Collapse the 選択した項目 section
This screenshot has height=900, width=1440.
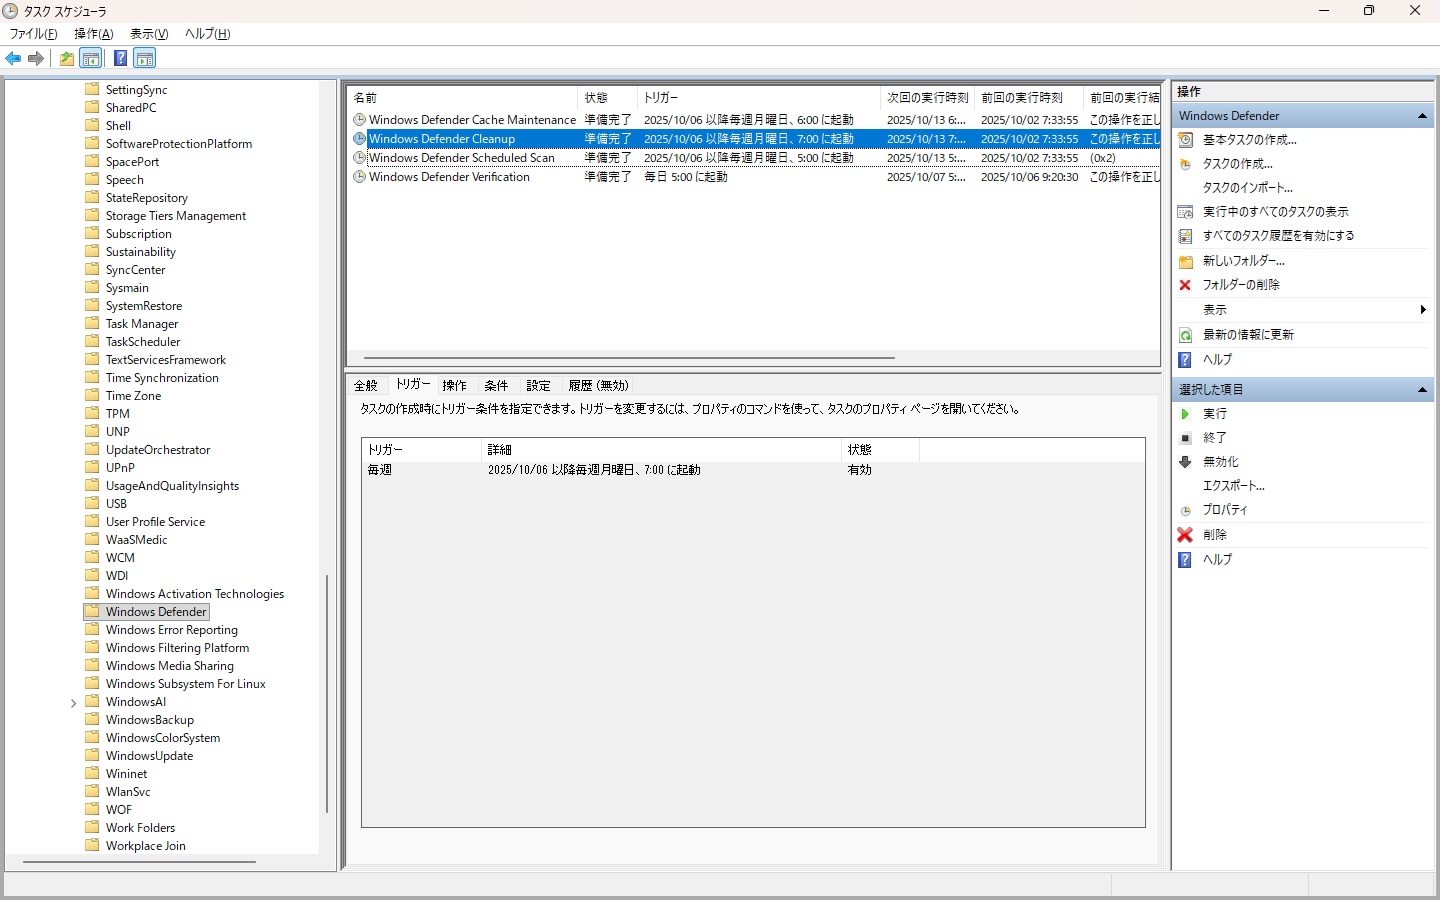pyautogui.click(x=1421, y=390)
